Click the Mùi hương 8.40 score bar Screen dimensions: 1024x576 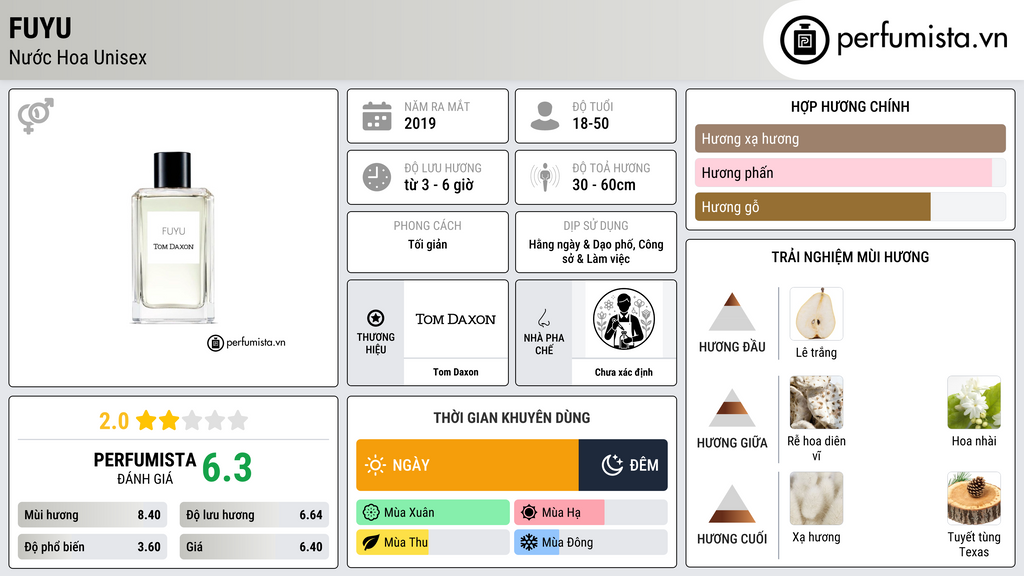click(93, 515)
